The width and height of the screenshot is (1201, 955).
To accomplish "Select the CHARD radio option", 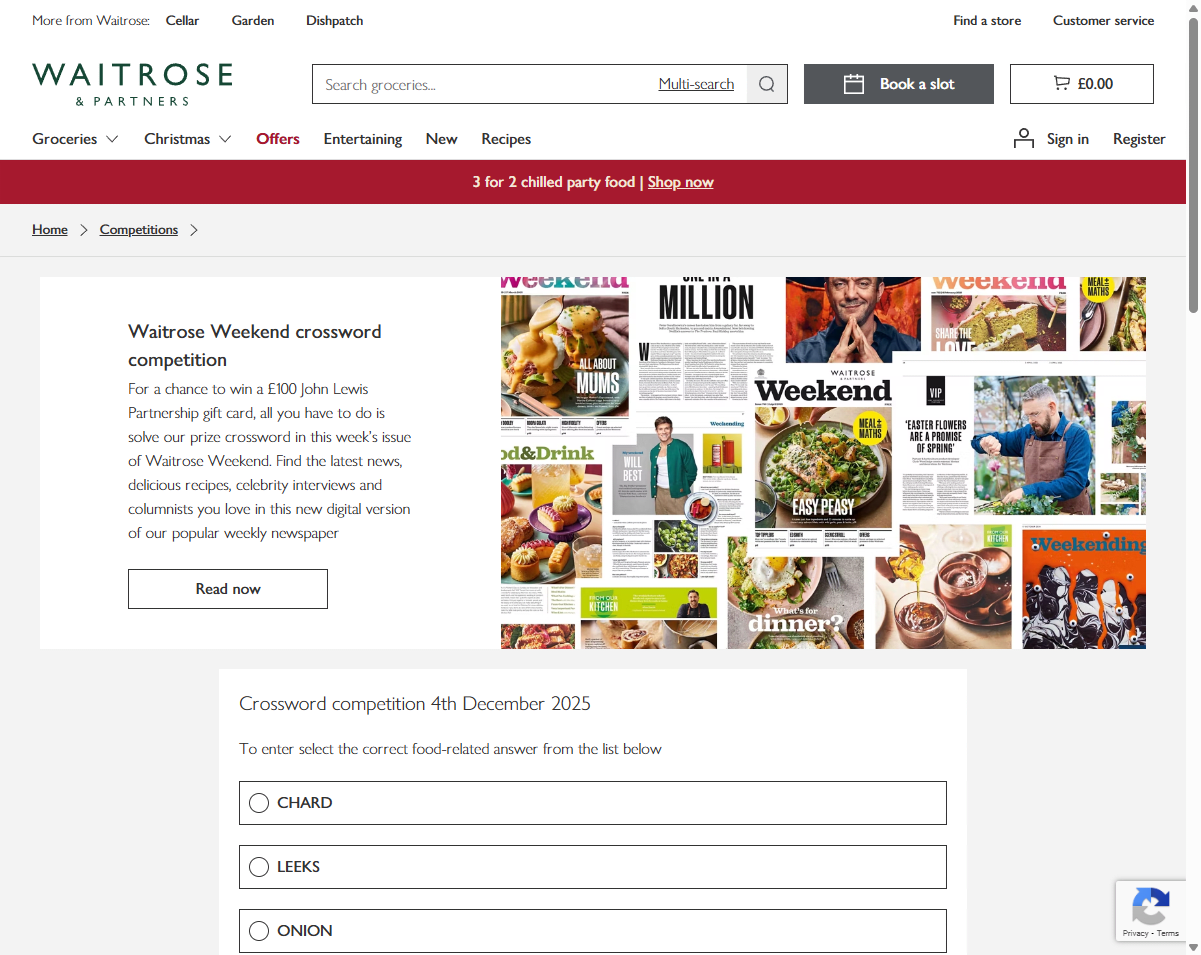I will click(259, 803).
